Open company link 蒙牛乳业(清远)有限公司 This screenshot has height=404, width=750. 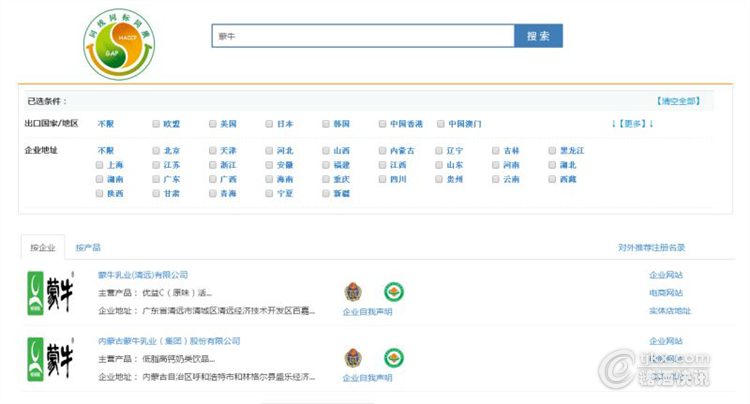click(x=143, y=275)
